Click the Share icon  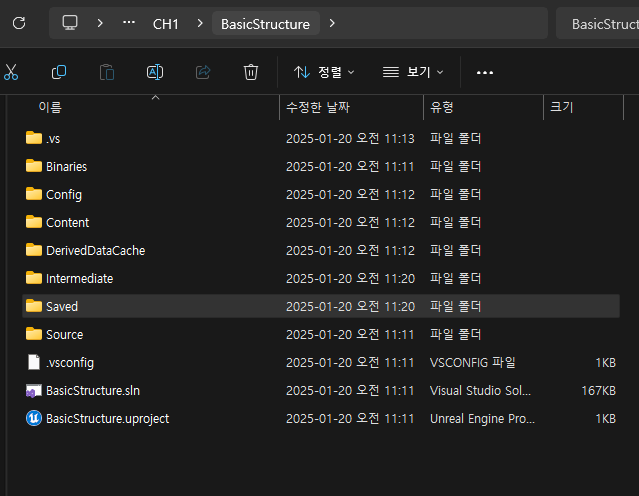click(203, 73)
